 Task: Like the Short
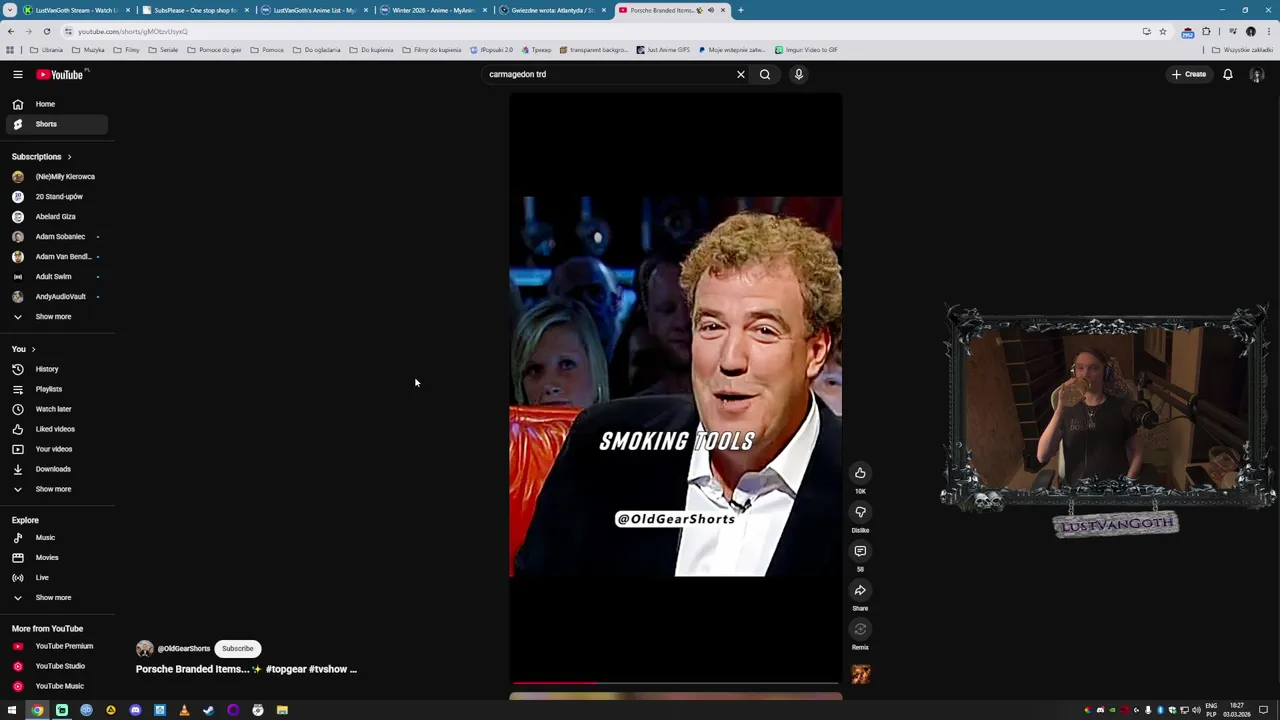coord(860,473)
